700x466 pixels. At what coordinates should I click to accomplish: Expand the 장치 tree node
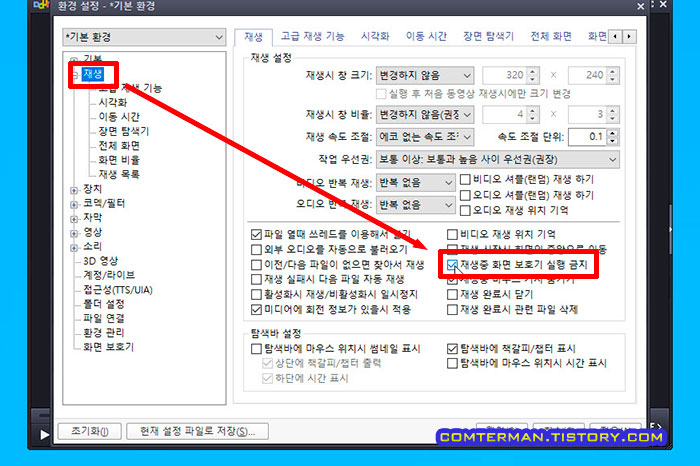74,190
